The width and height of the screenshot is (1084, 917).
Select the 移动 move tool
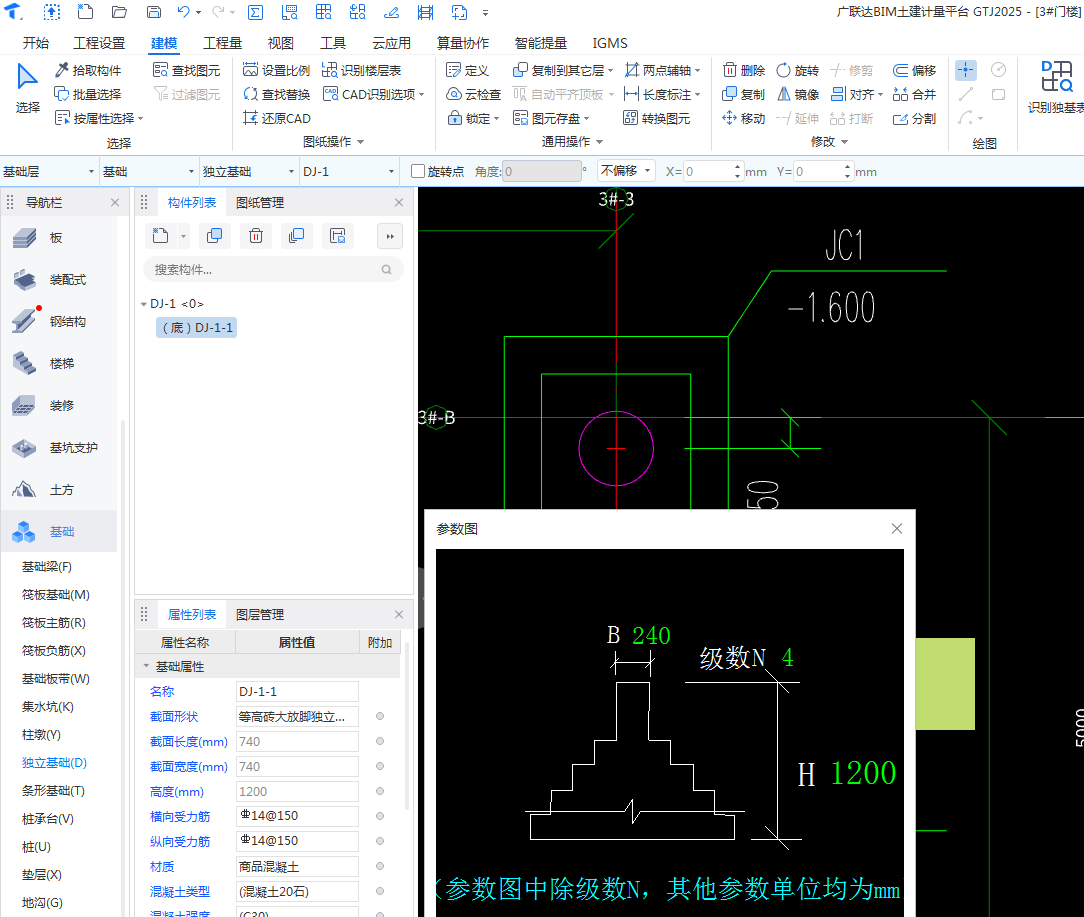point(744,119)
